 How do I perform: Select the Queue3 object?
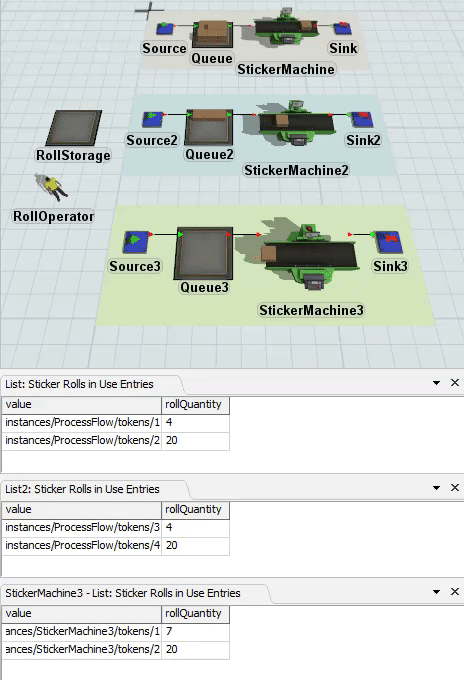[x=204, y=253]
